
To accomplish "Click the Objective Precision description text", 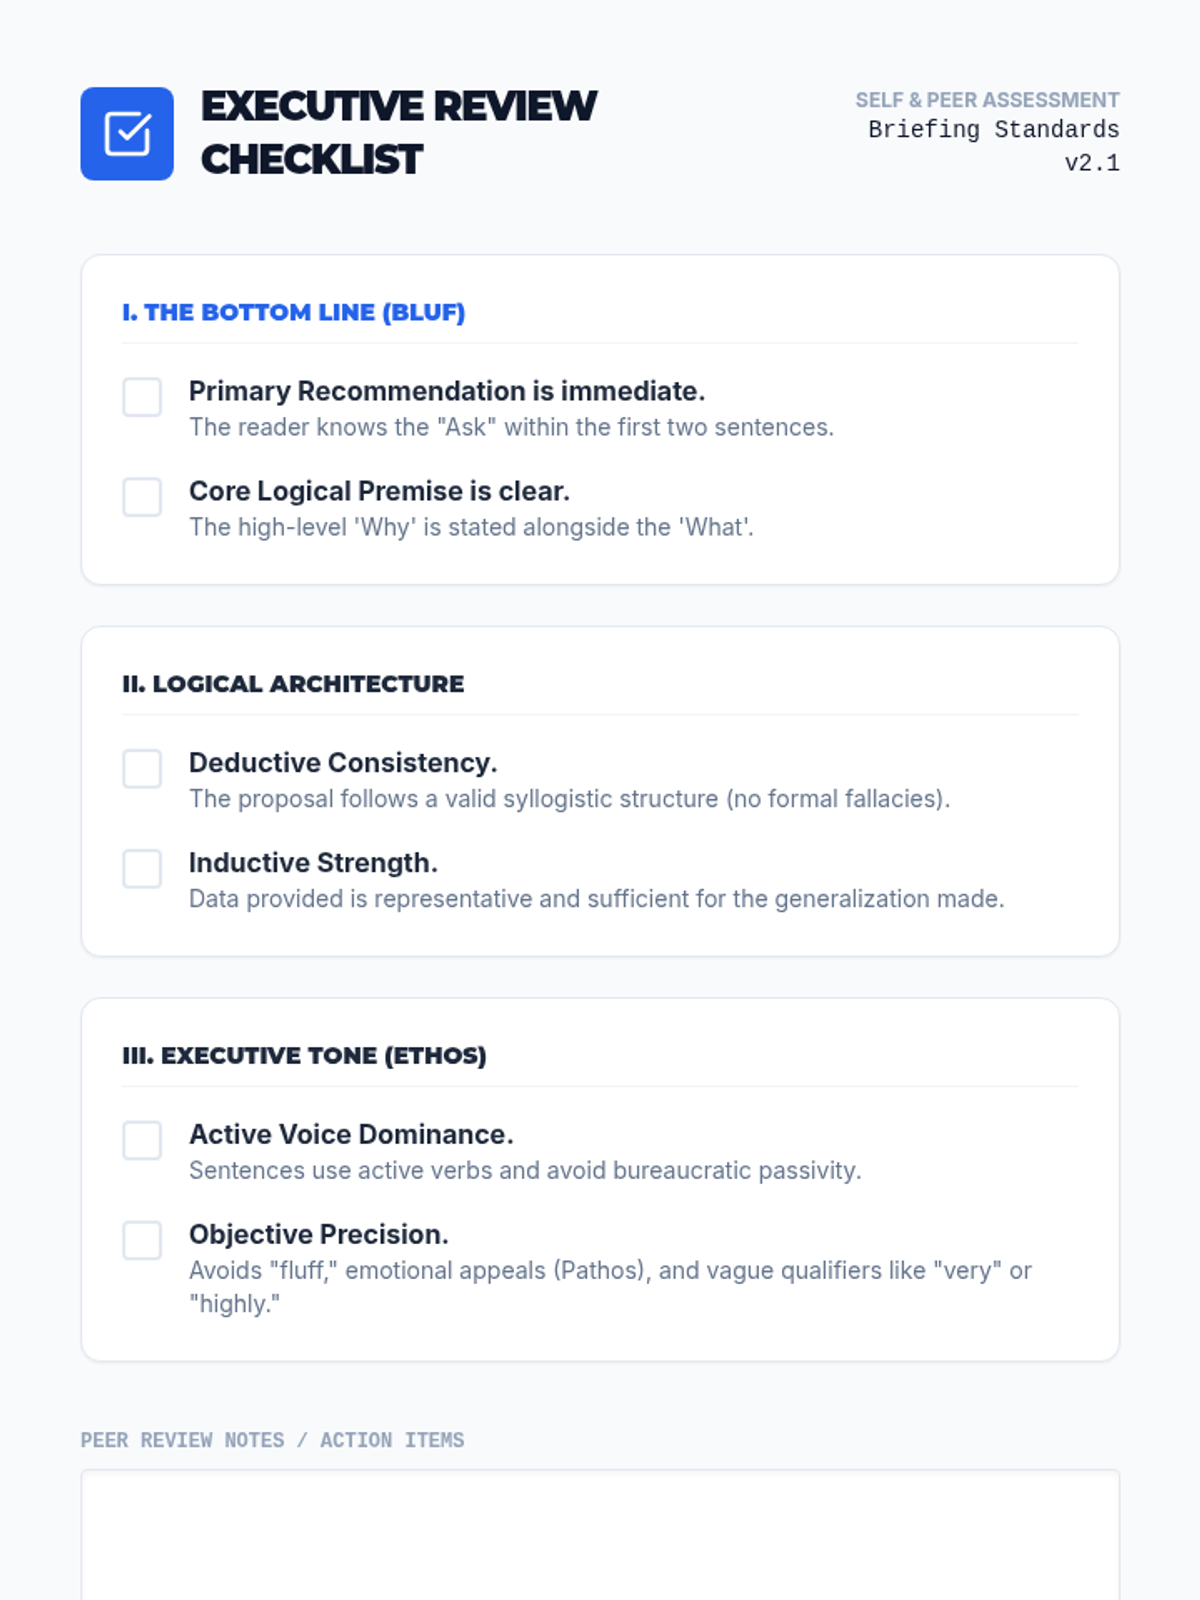I will point(609,1271).
